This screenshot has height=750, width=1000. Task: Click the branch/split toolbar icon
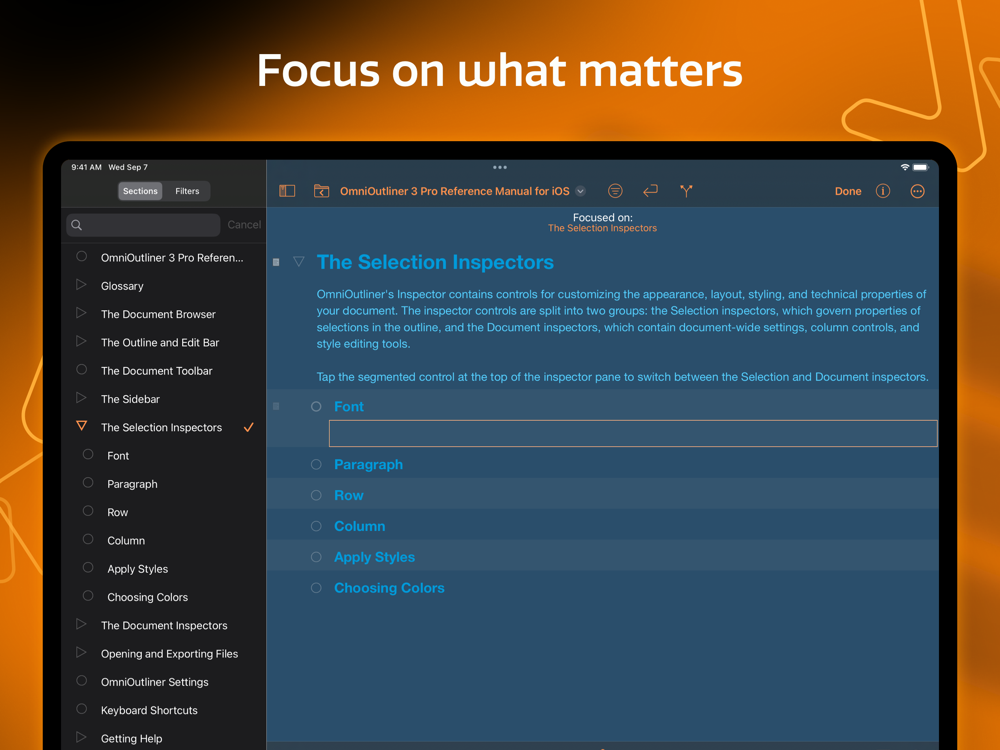pyautogui.click(x=686, y=191)
